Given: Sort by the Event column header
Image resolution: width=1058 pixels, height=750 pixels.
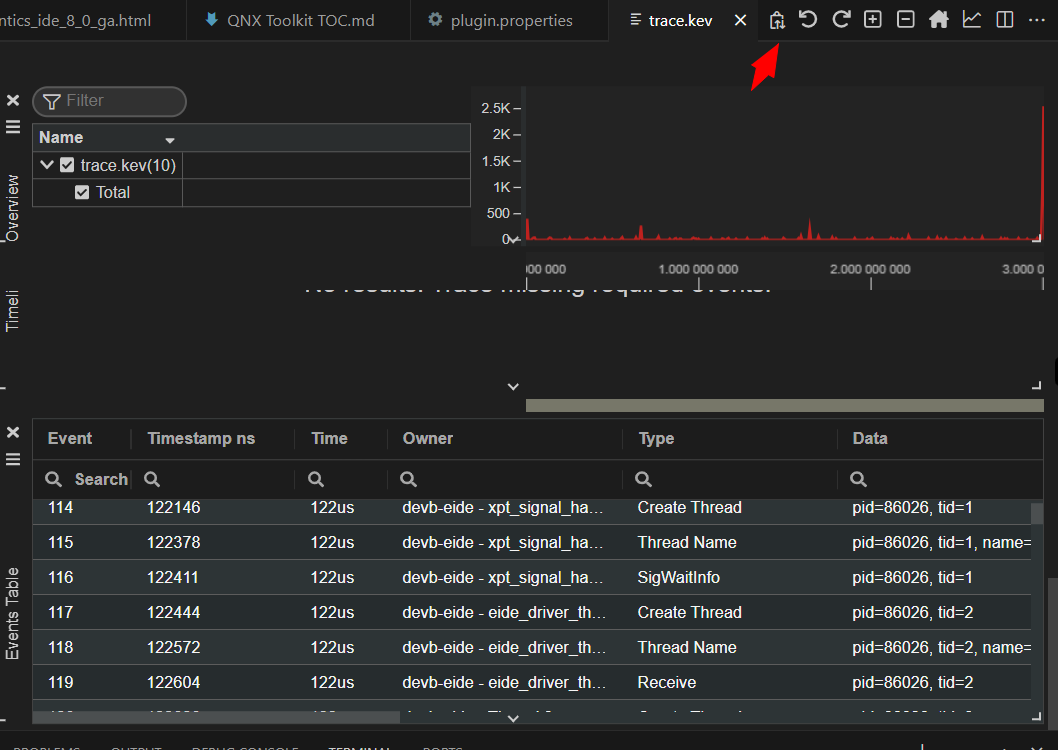Looking at the screenshot, I should tap(69, 438).
